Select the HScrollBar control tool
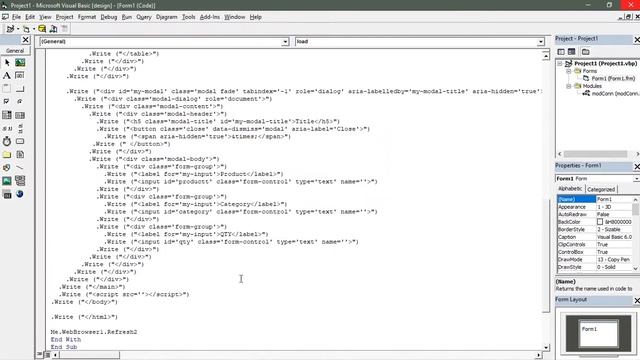640x360 pixels. tap(7, 128)
